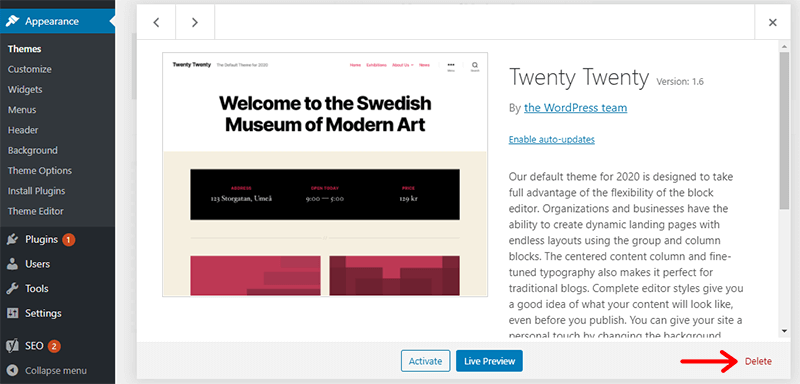Open the Plugins menu label
Viewport: 800px width, 384px height.
click(41, 240)
